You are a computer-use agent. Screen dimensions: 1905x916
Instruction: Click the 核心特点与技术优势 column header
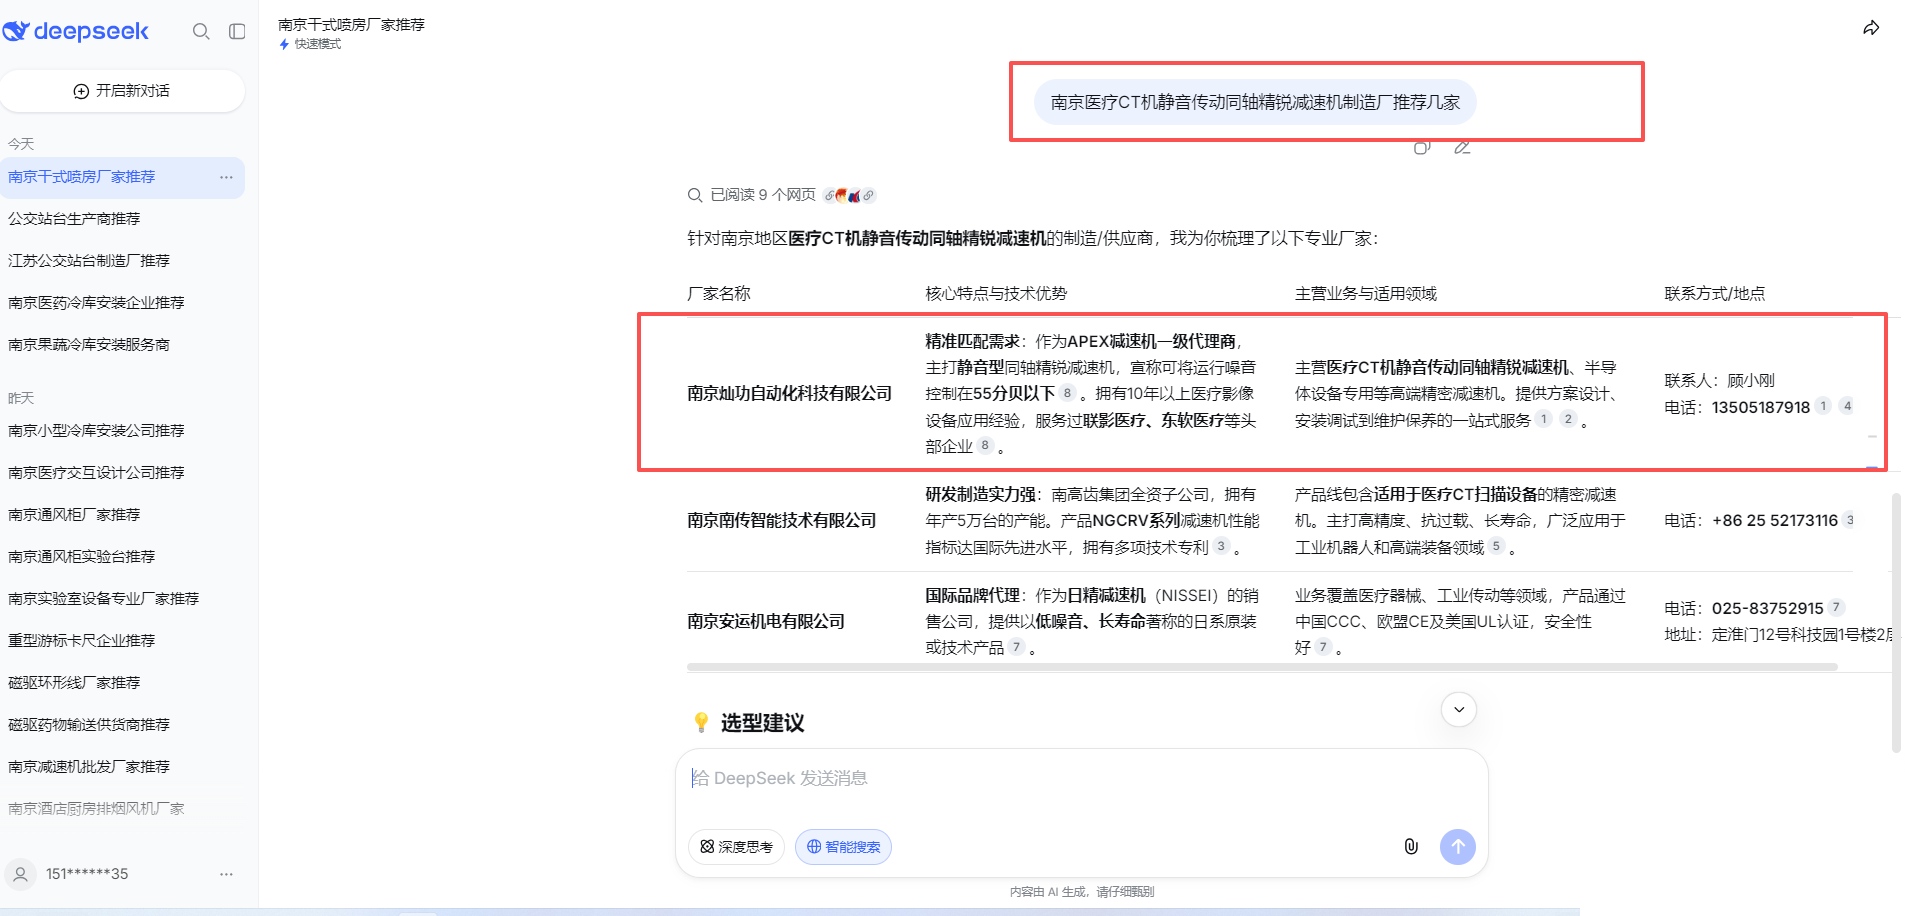996,293
